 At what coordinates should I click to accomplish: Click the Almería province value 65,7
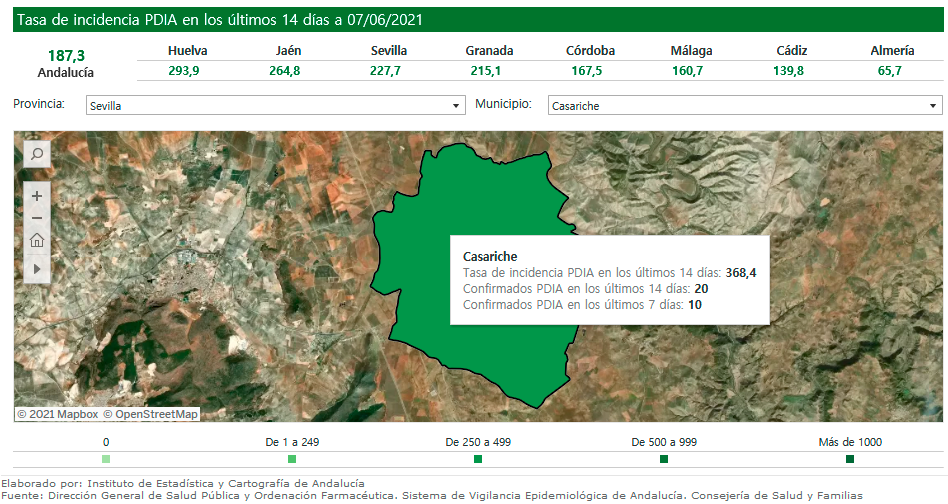click(890, 71)
